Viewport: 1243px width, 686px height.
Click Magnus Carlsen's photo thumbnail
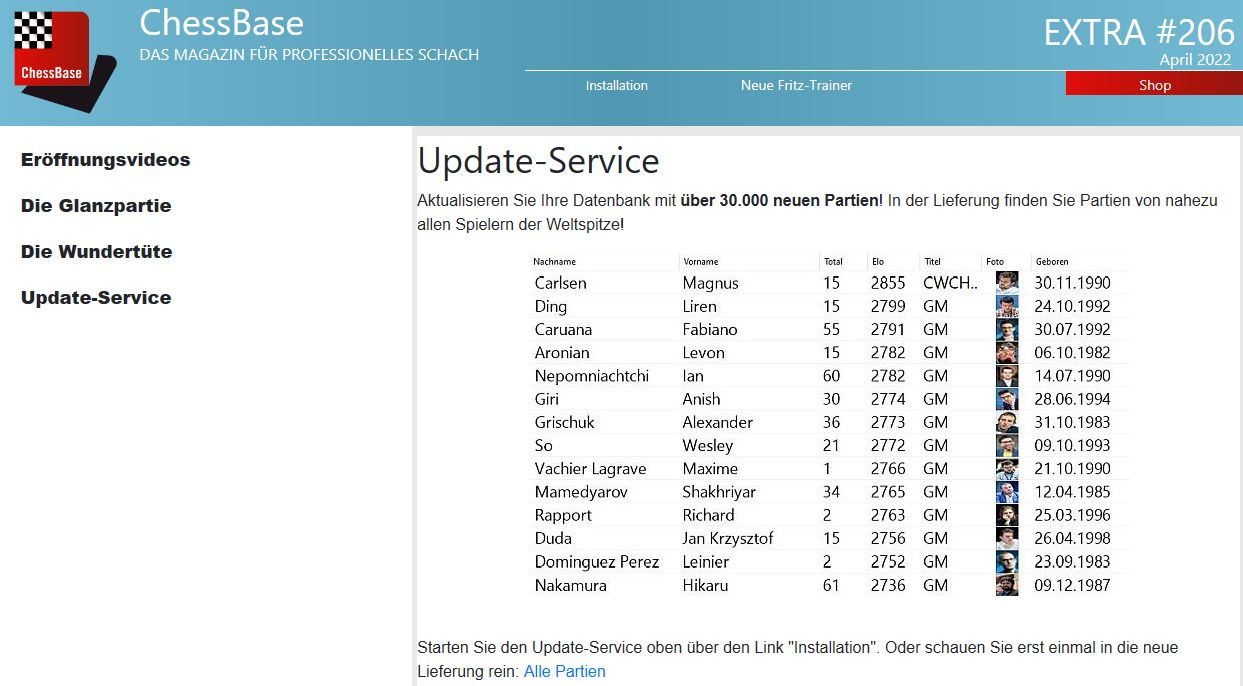point(1006,283)
